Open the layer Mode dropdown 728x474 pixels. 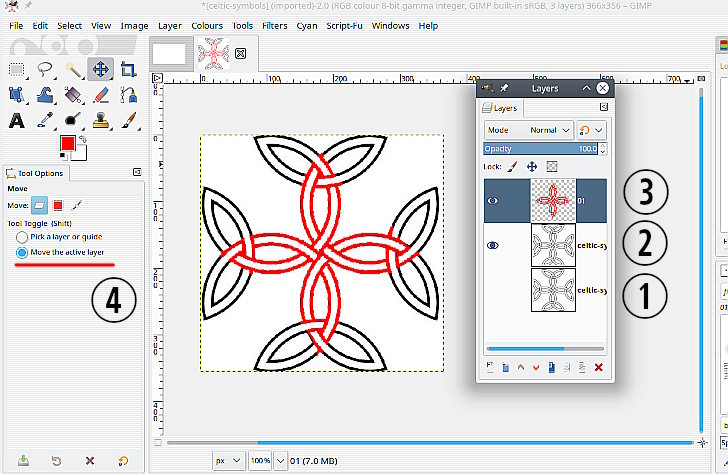tap(529, 130)
